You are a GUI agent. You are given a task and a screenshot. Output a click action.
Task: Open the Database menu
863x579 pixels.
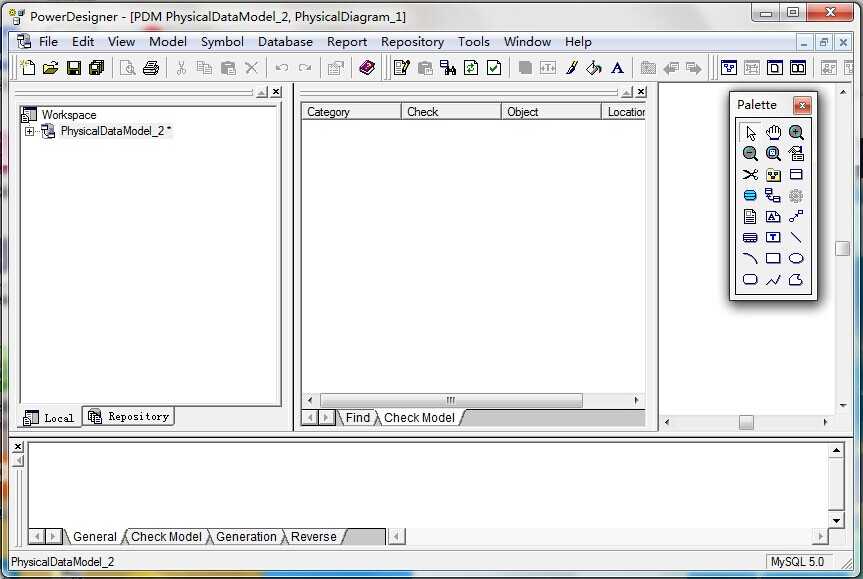(285, 42)
